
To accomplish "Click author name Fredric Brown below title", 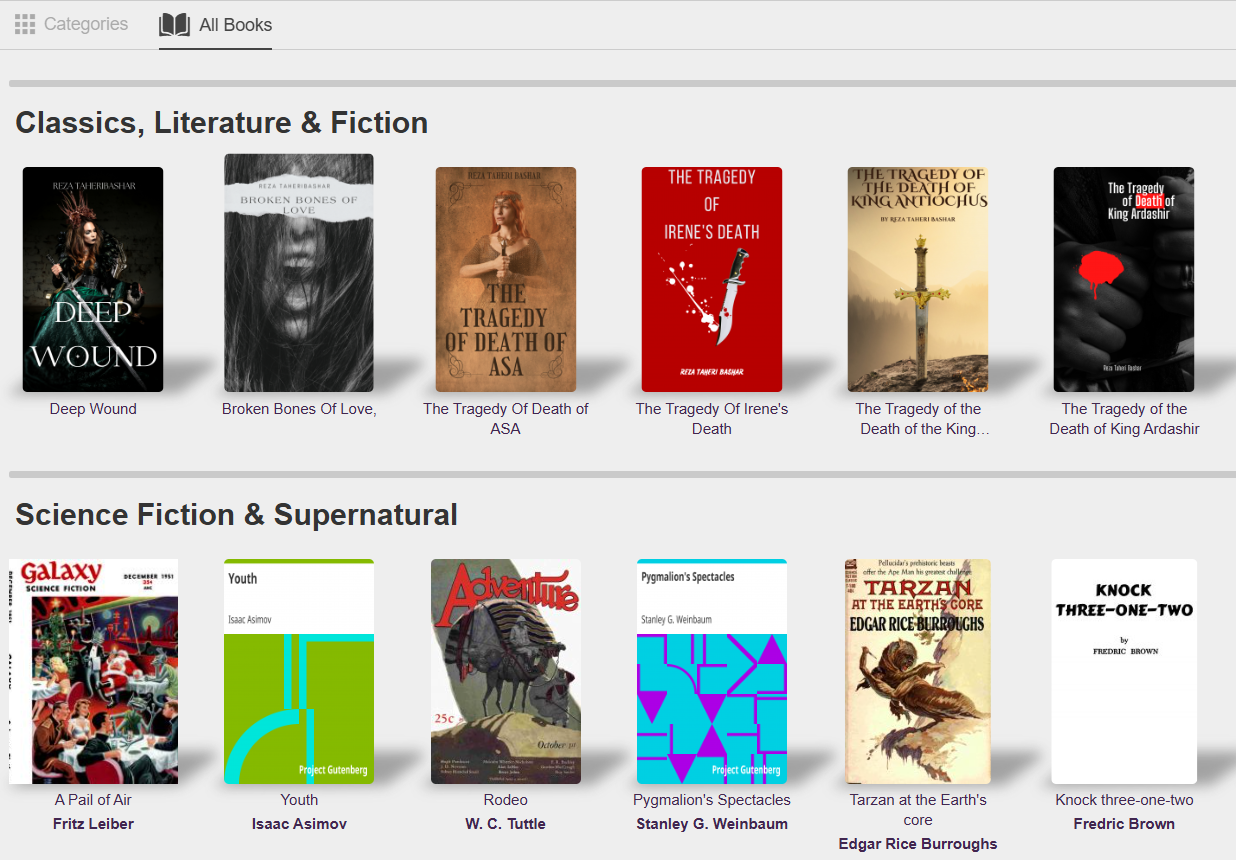I will pos(1124,824).
